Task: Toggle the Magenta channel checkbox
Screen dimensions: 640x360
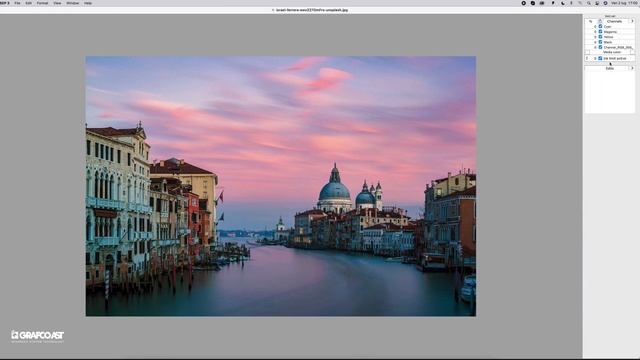Action: [600, 31]
